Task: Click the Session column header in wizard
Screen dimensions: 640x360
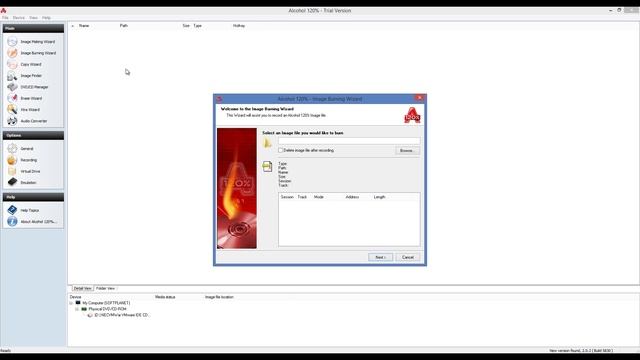Action: [287, 197]
